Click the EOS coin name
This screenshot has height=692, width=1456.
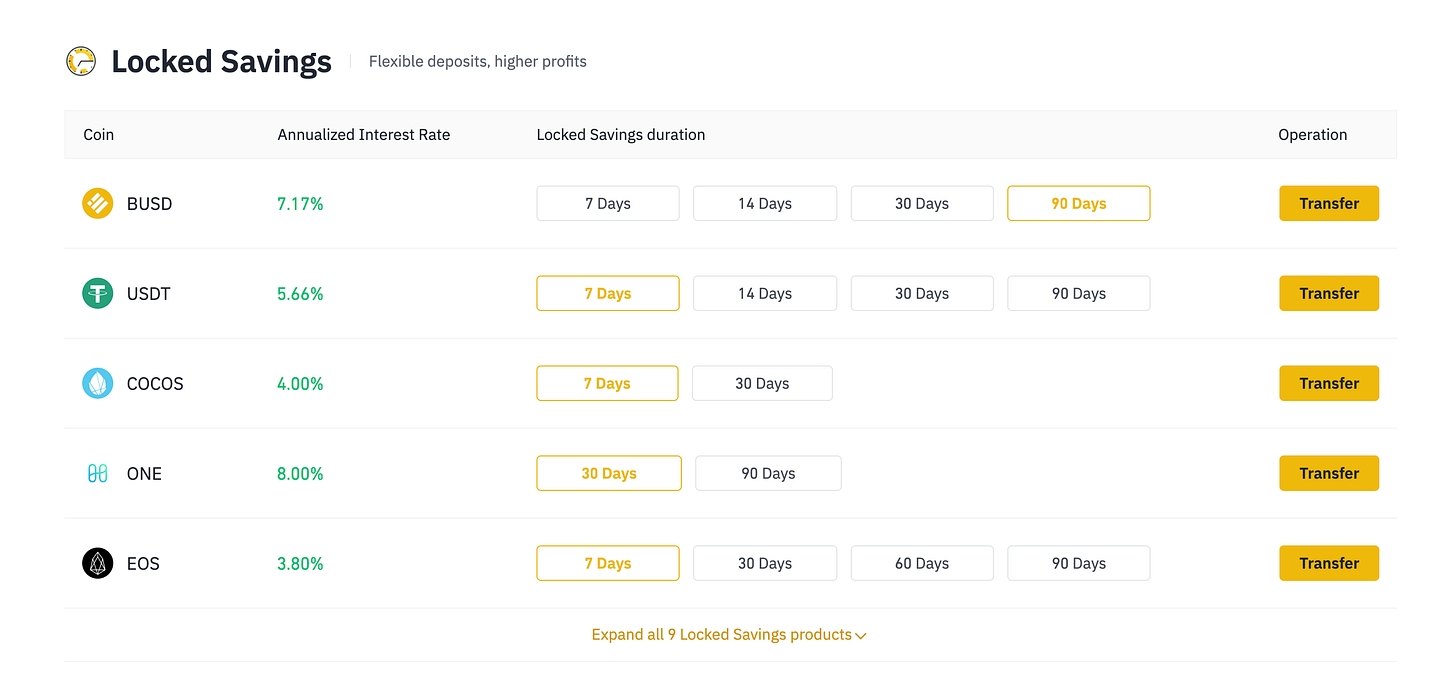click(x=143, y=564)
